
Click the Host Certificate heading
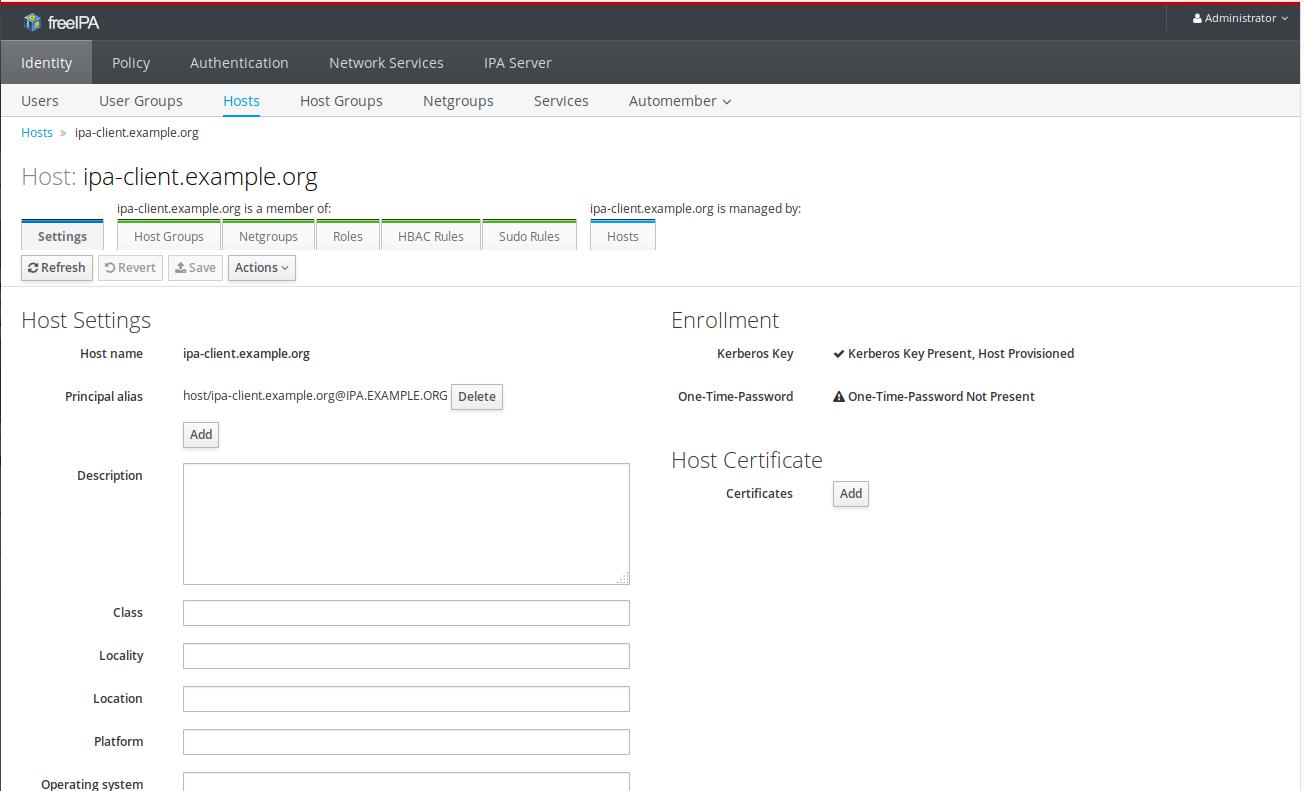[747, 460]
